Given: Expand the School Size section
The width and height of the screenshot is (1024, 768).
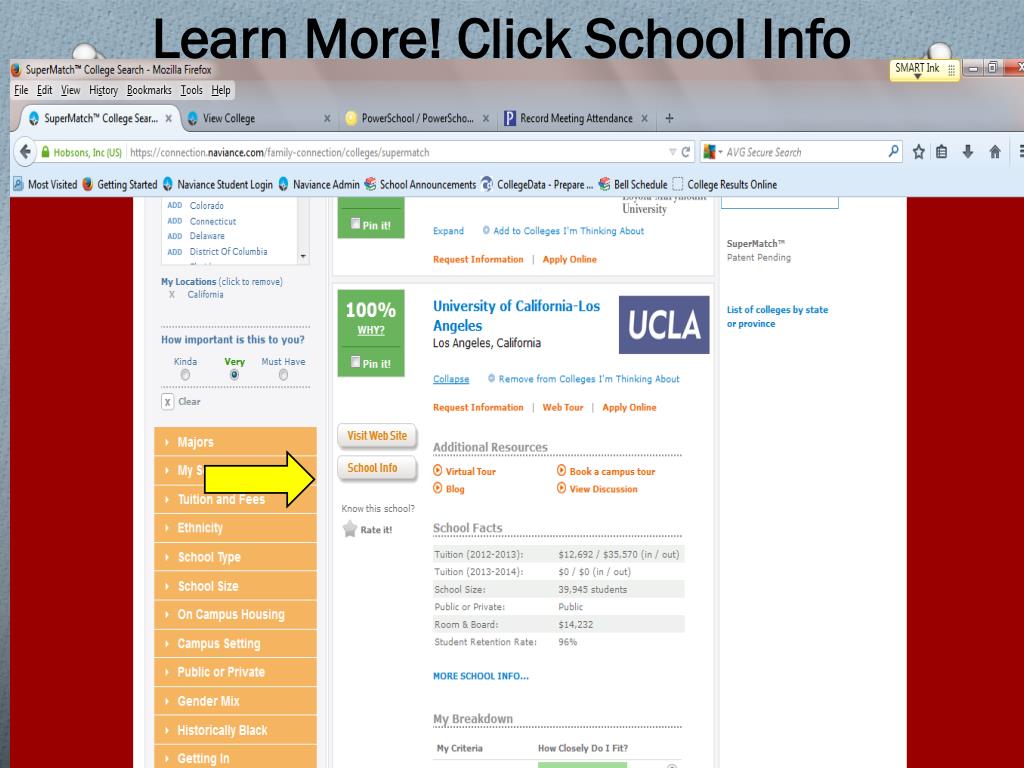Looking at the screenshot, I should [x=235, y=586].
